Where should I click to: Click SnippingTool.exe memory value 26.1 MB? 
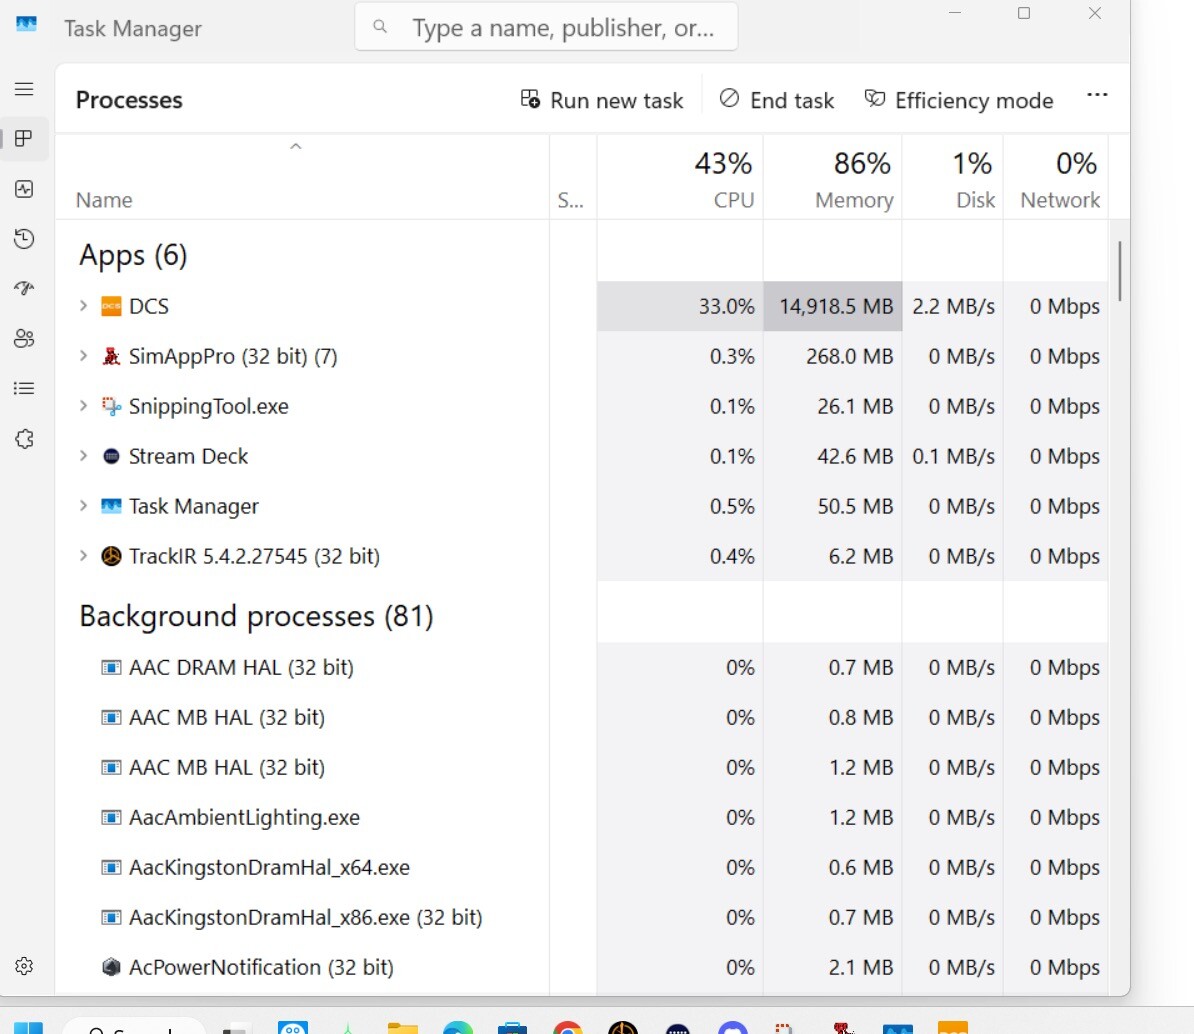coord(855,407)
